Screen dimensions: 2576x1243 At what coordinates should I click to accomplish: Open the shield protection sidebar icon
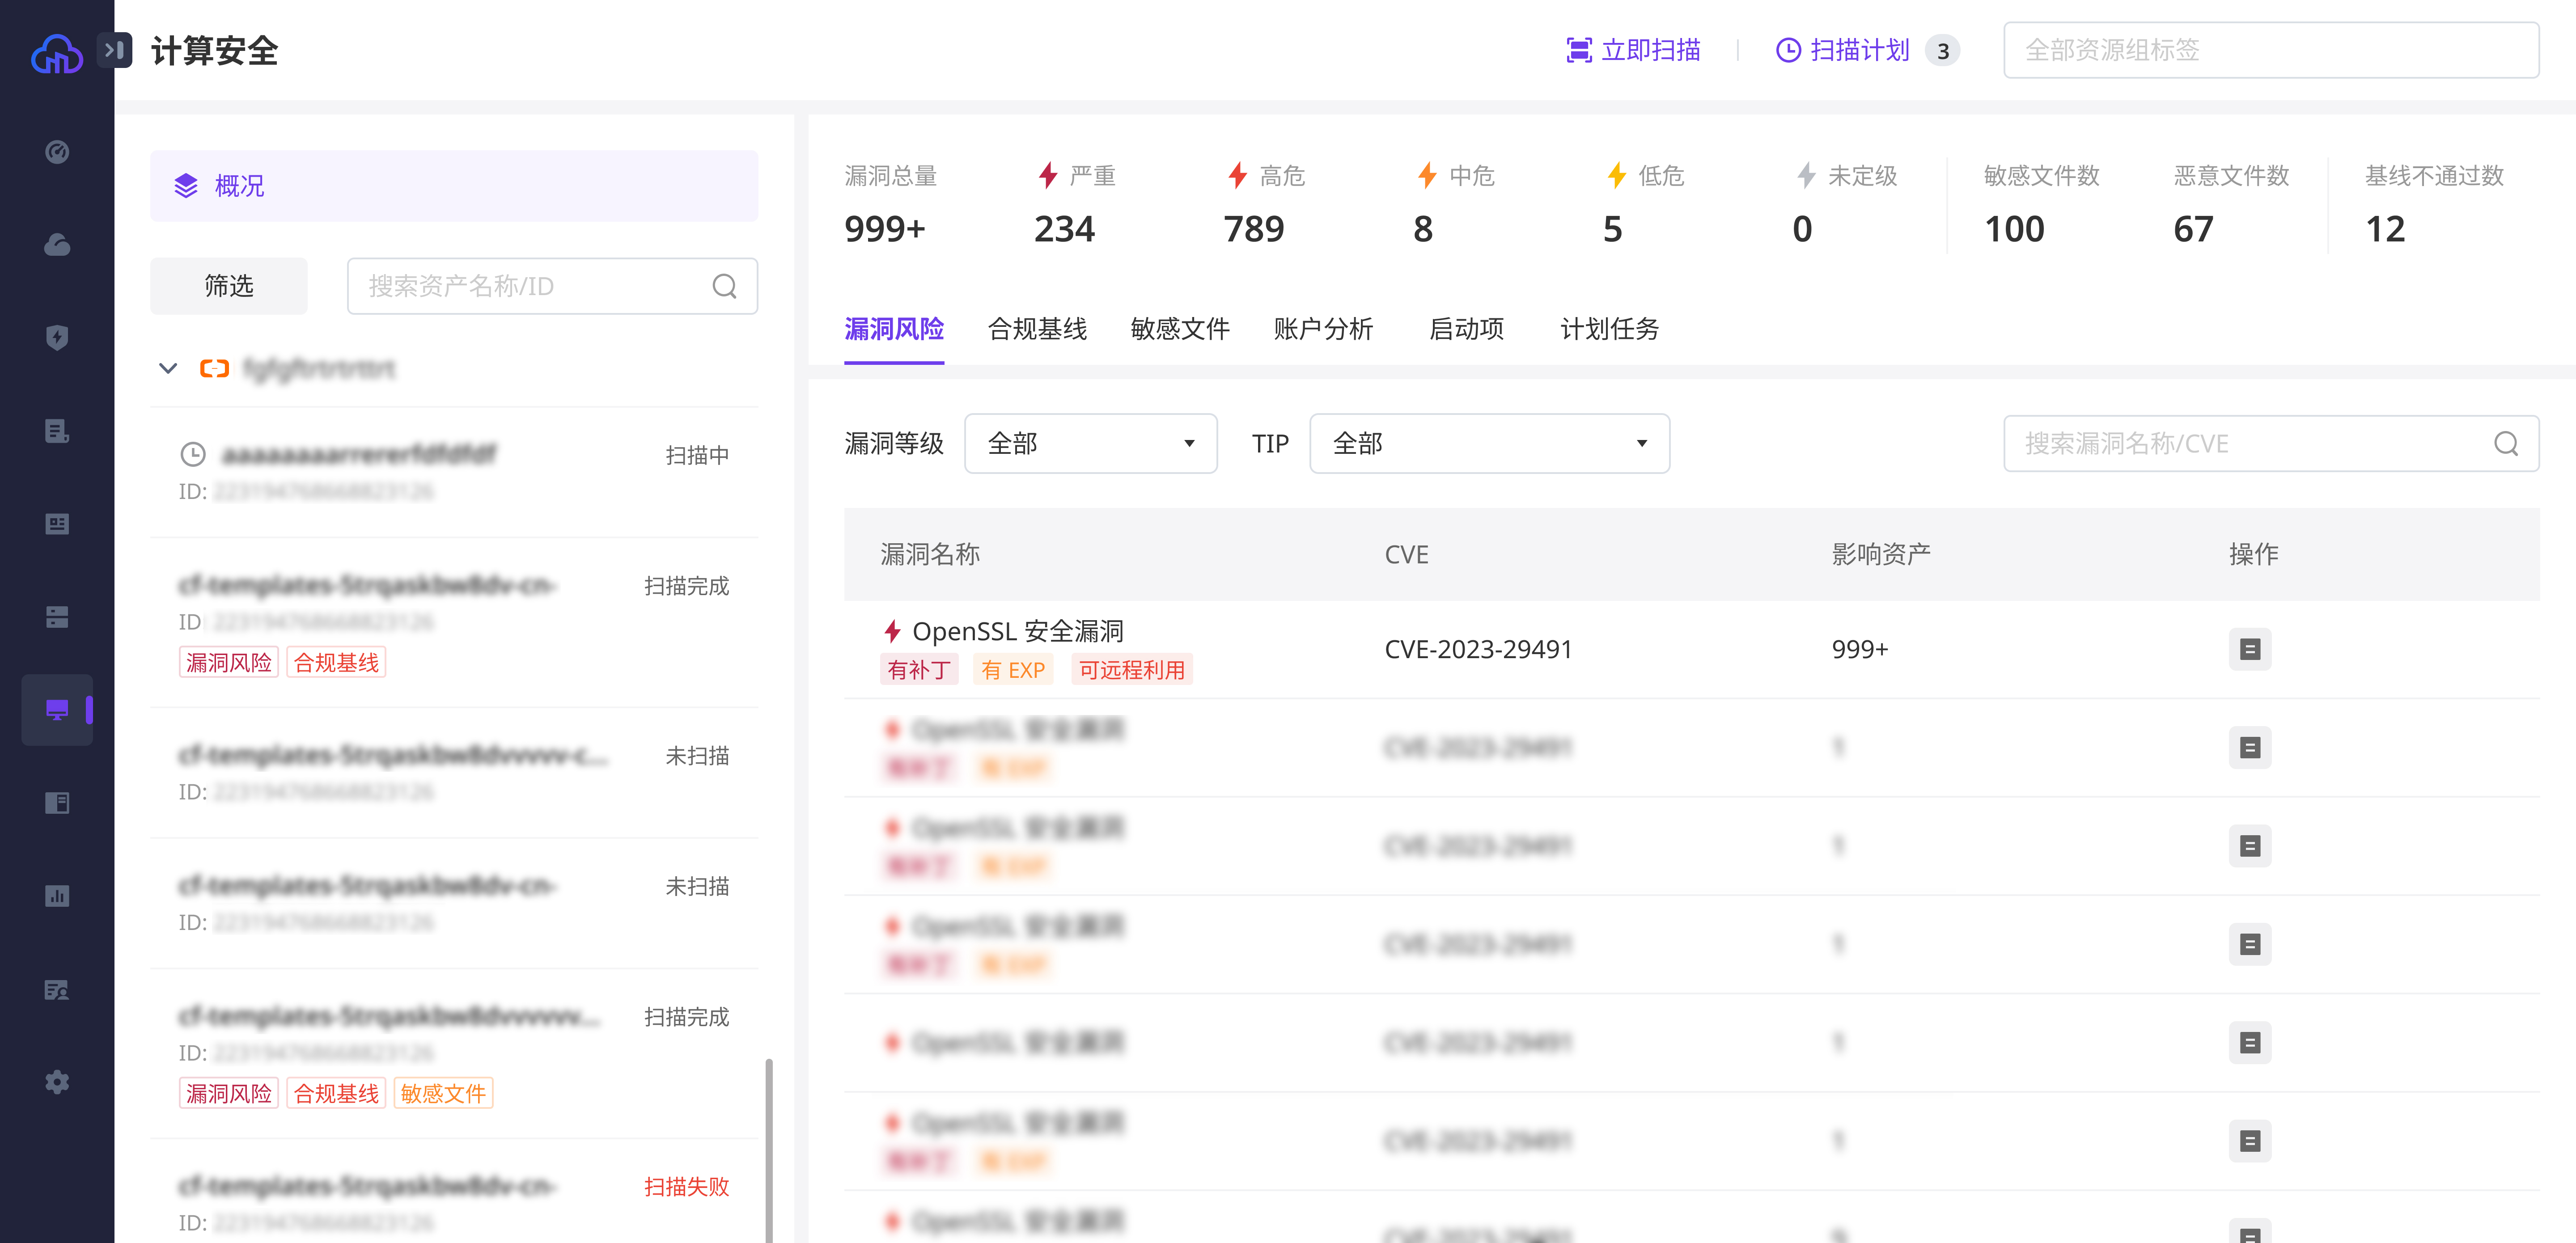click(57, 338)
